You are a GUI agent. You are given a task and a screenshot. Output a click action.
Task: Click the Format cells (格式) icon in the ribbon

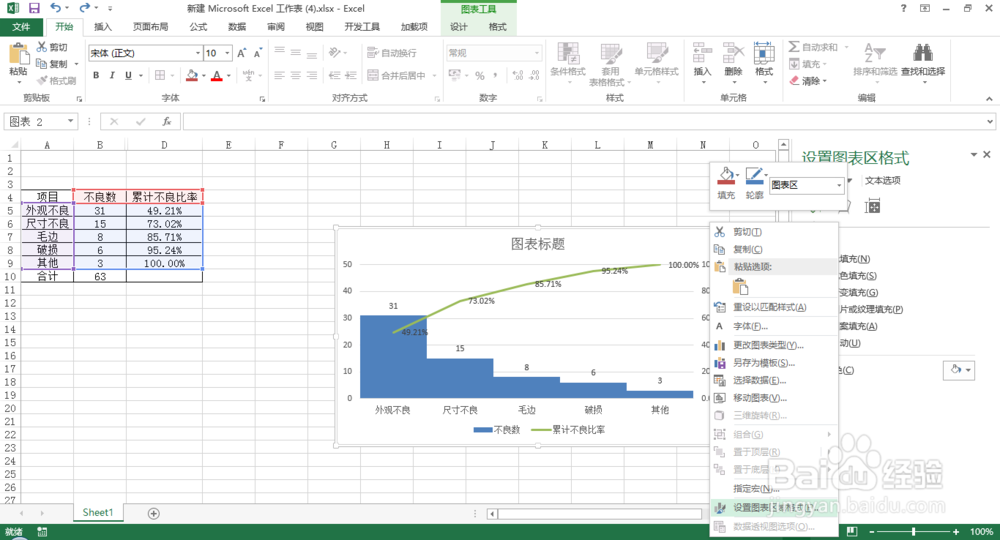764,54
